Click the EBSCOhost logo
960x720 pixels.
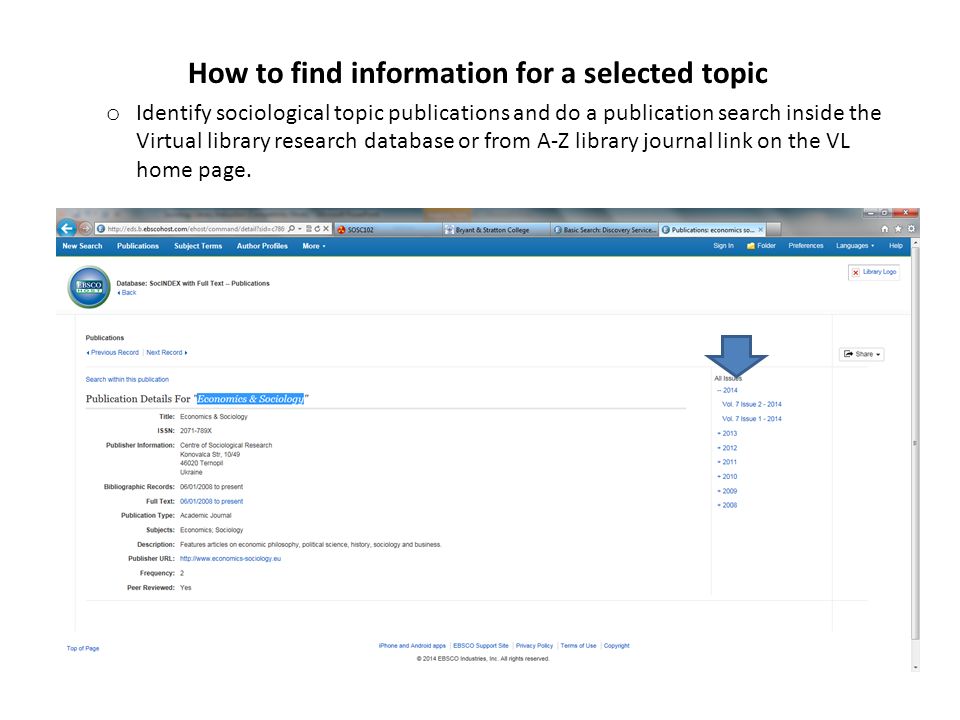point(89,287)
